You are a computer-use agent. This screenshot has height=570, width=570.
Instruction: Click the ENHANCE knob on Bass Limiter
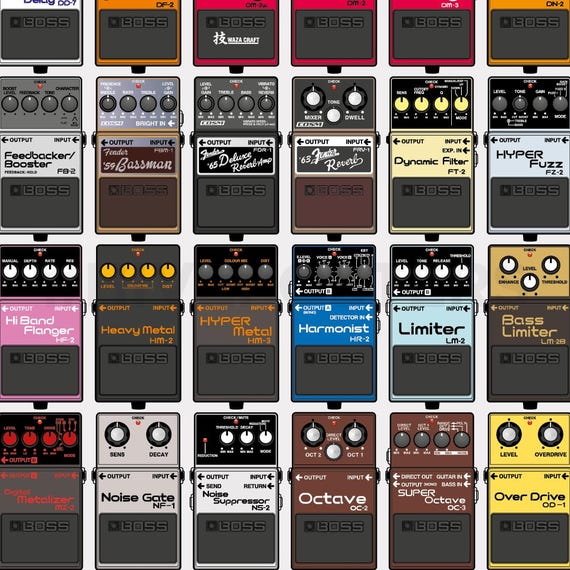[x=509, y=265]
